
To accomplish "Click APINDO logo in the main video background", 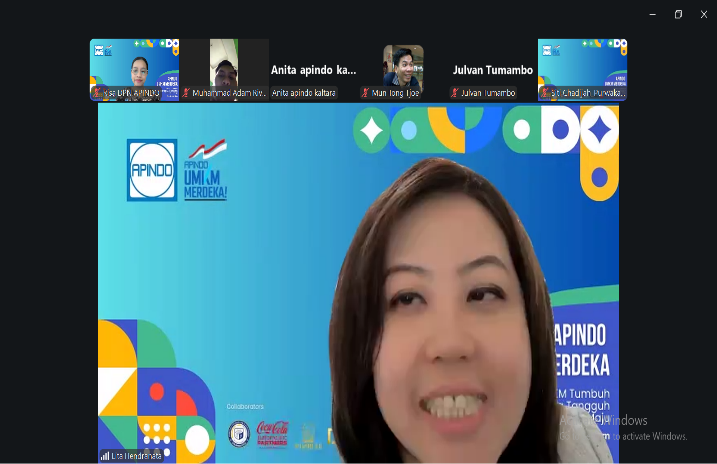I will pos(152,170).
